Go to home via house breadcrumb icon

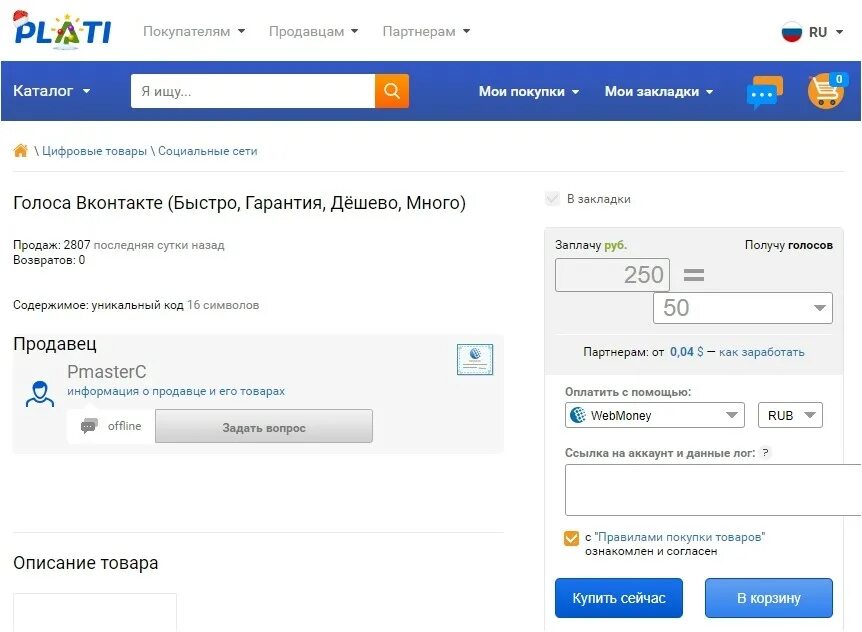pos(20,151)
